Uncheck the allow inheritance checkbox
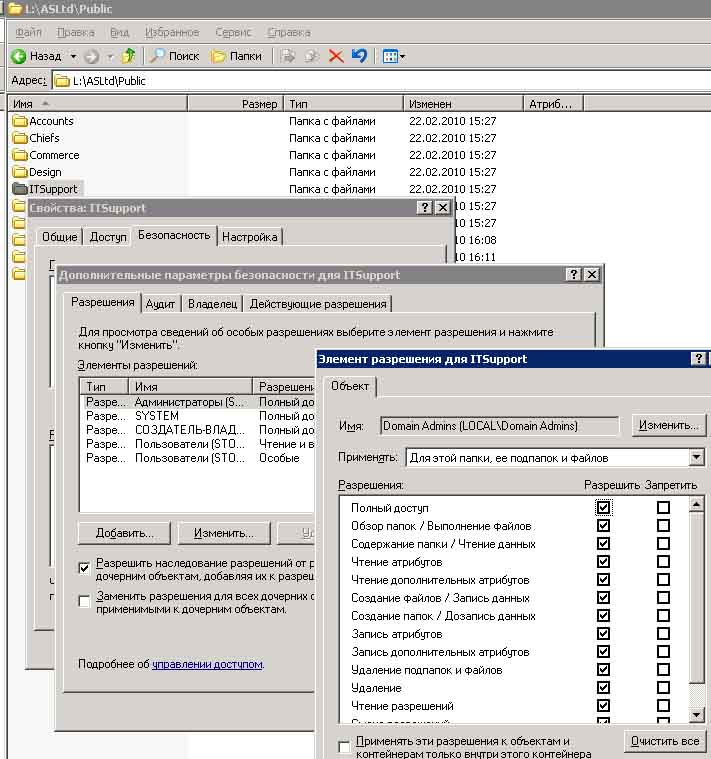The width and height of the screenshot is (711, 759). (x=85, y=567)
